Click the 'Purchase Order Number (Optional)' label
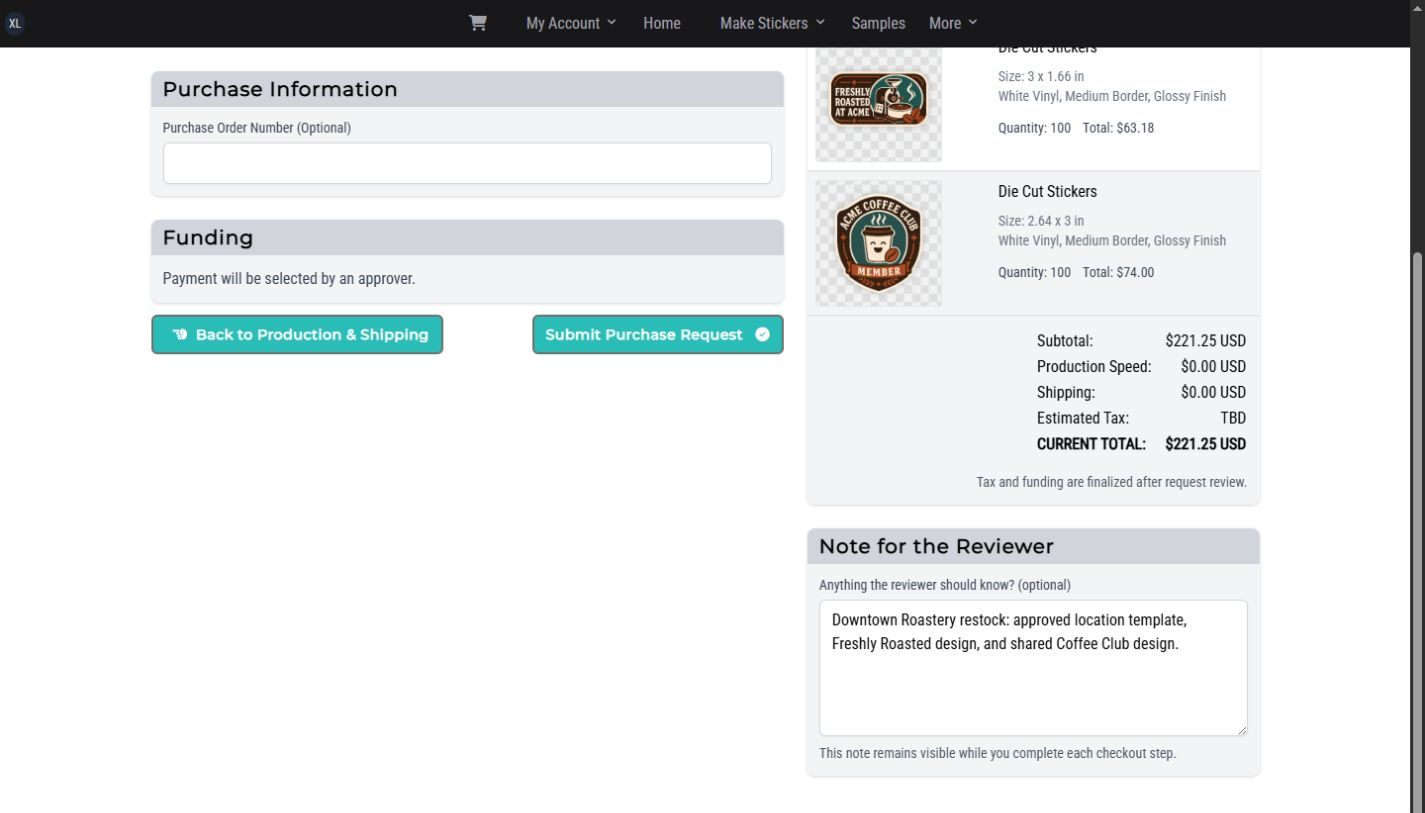Viewport: 1425px width, 813px height. pyautogui.click(x=257, y=128)
